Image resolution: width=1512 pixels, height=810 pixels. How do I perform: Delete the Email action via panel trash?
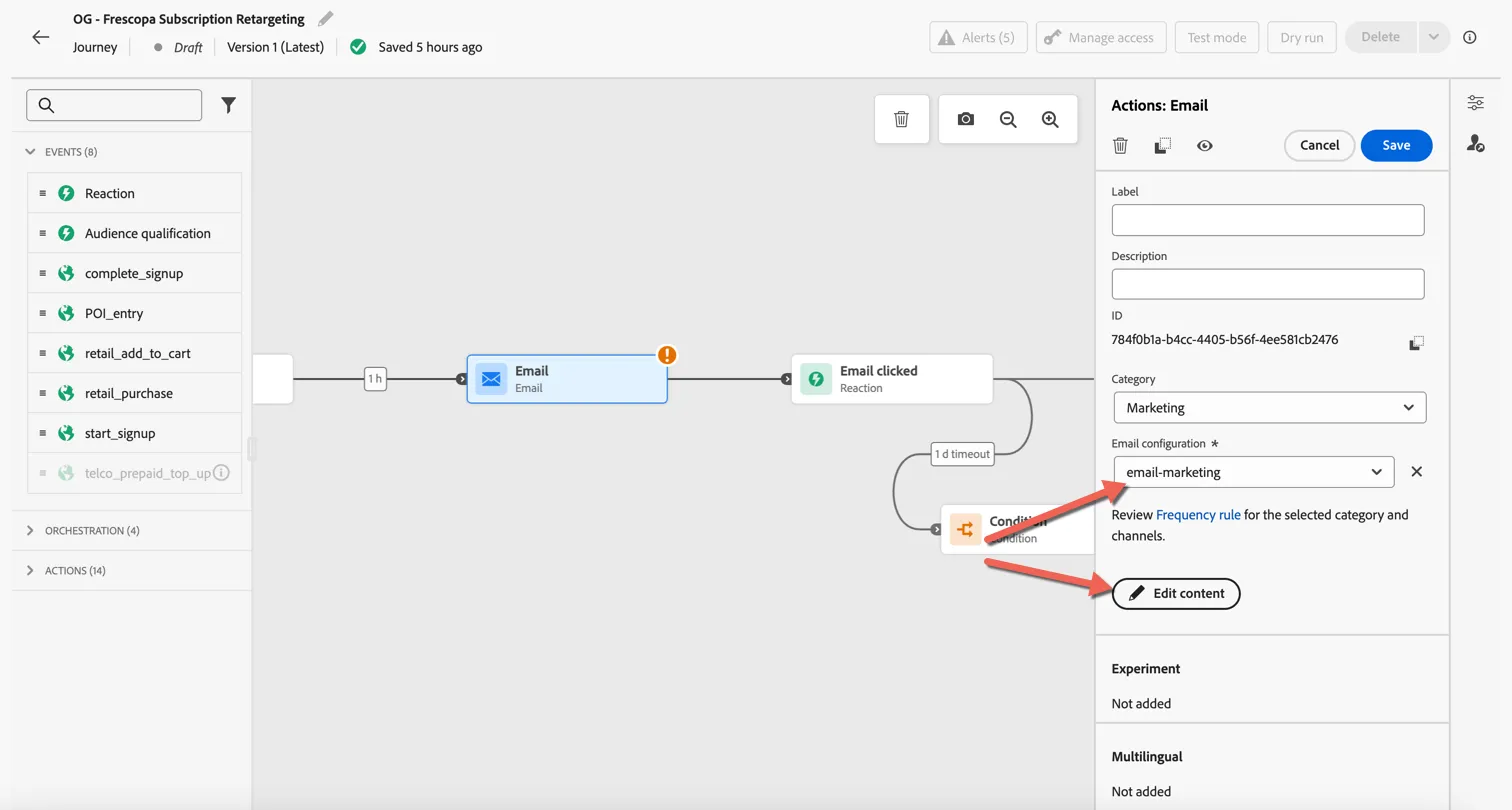pos(1120,146)
